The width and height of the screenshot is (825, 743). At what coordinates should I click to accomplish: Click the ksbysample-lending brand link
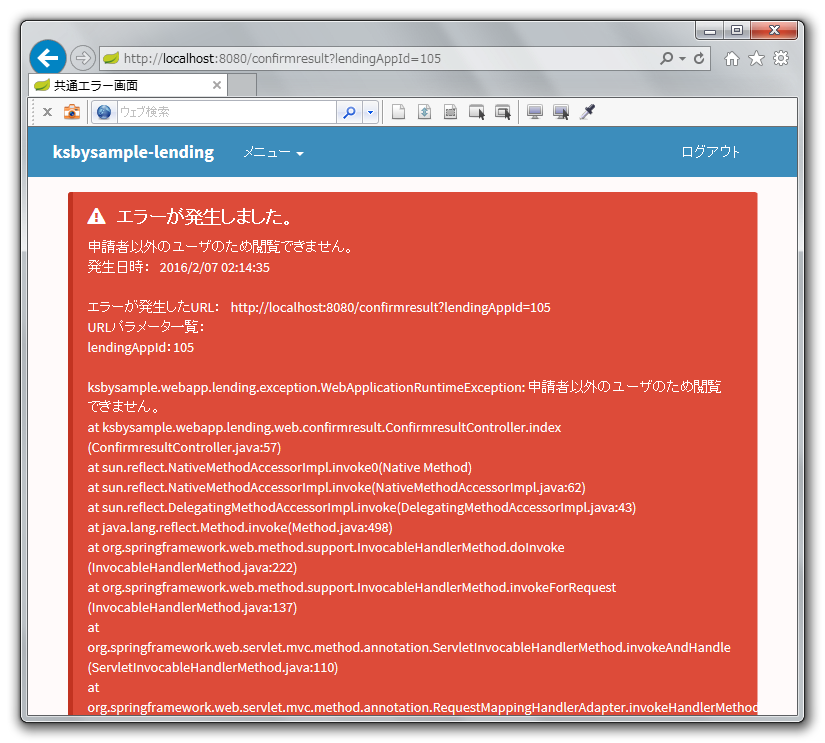click(x=133, y=152)
